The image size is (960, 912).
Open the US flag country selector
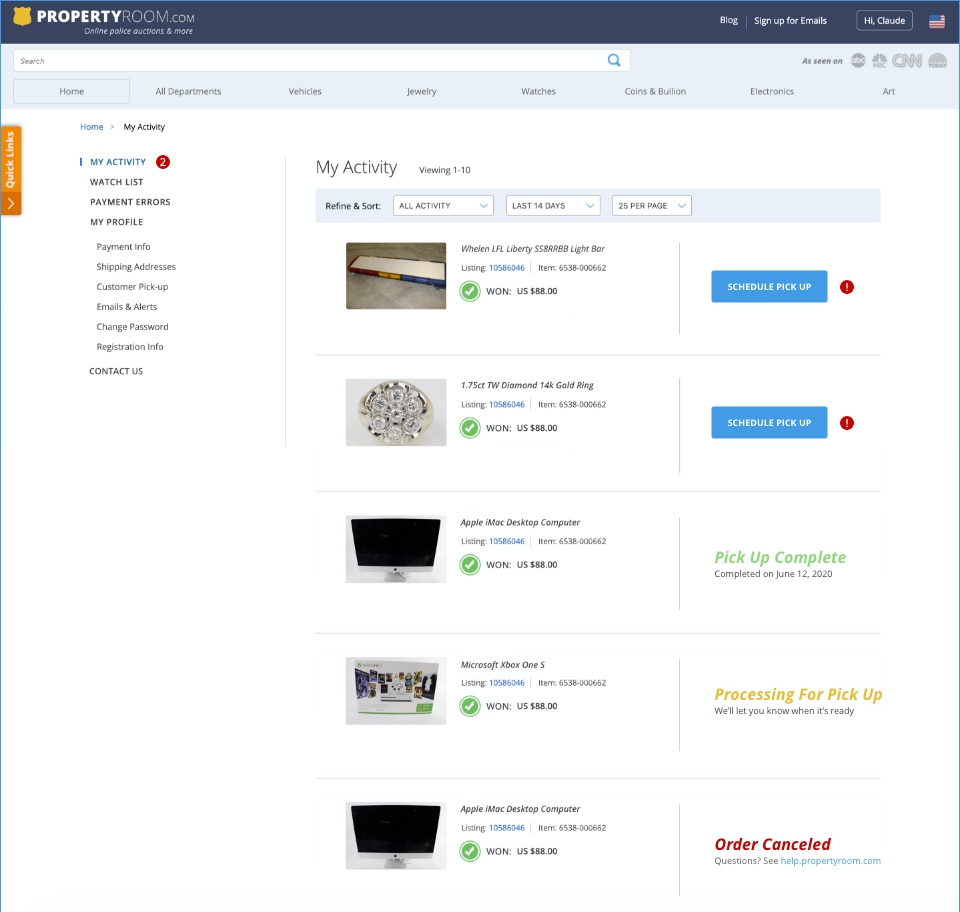click(937, 21)
